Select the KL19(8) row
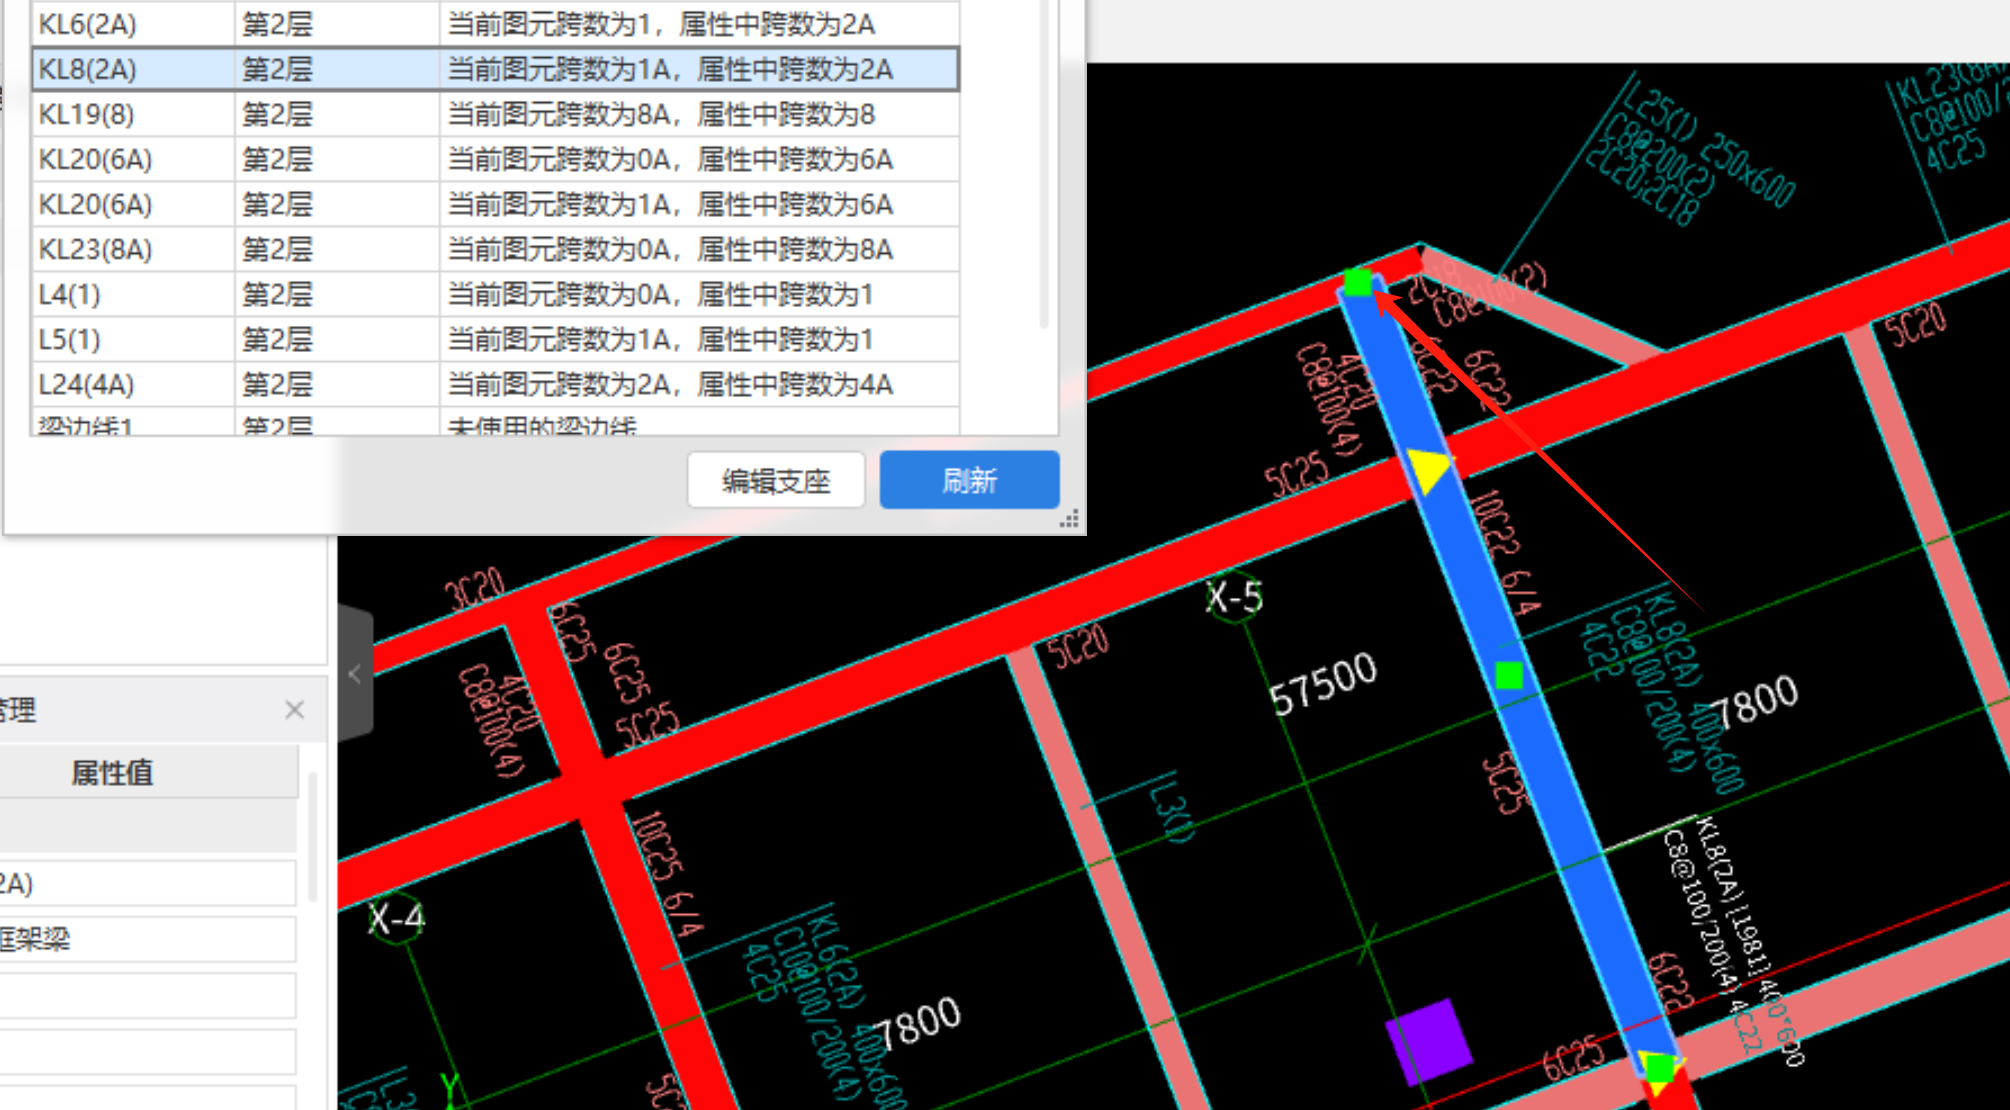The width and height of the screenshot is (2010, 1110). (495, 114)
